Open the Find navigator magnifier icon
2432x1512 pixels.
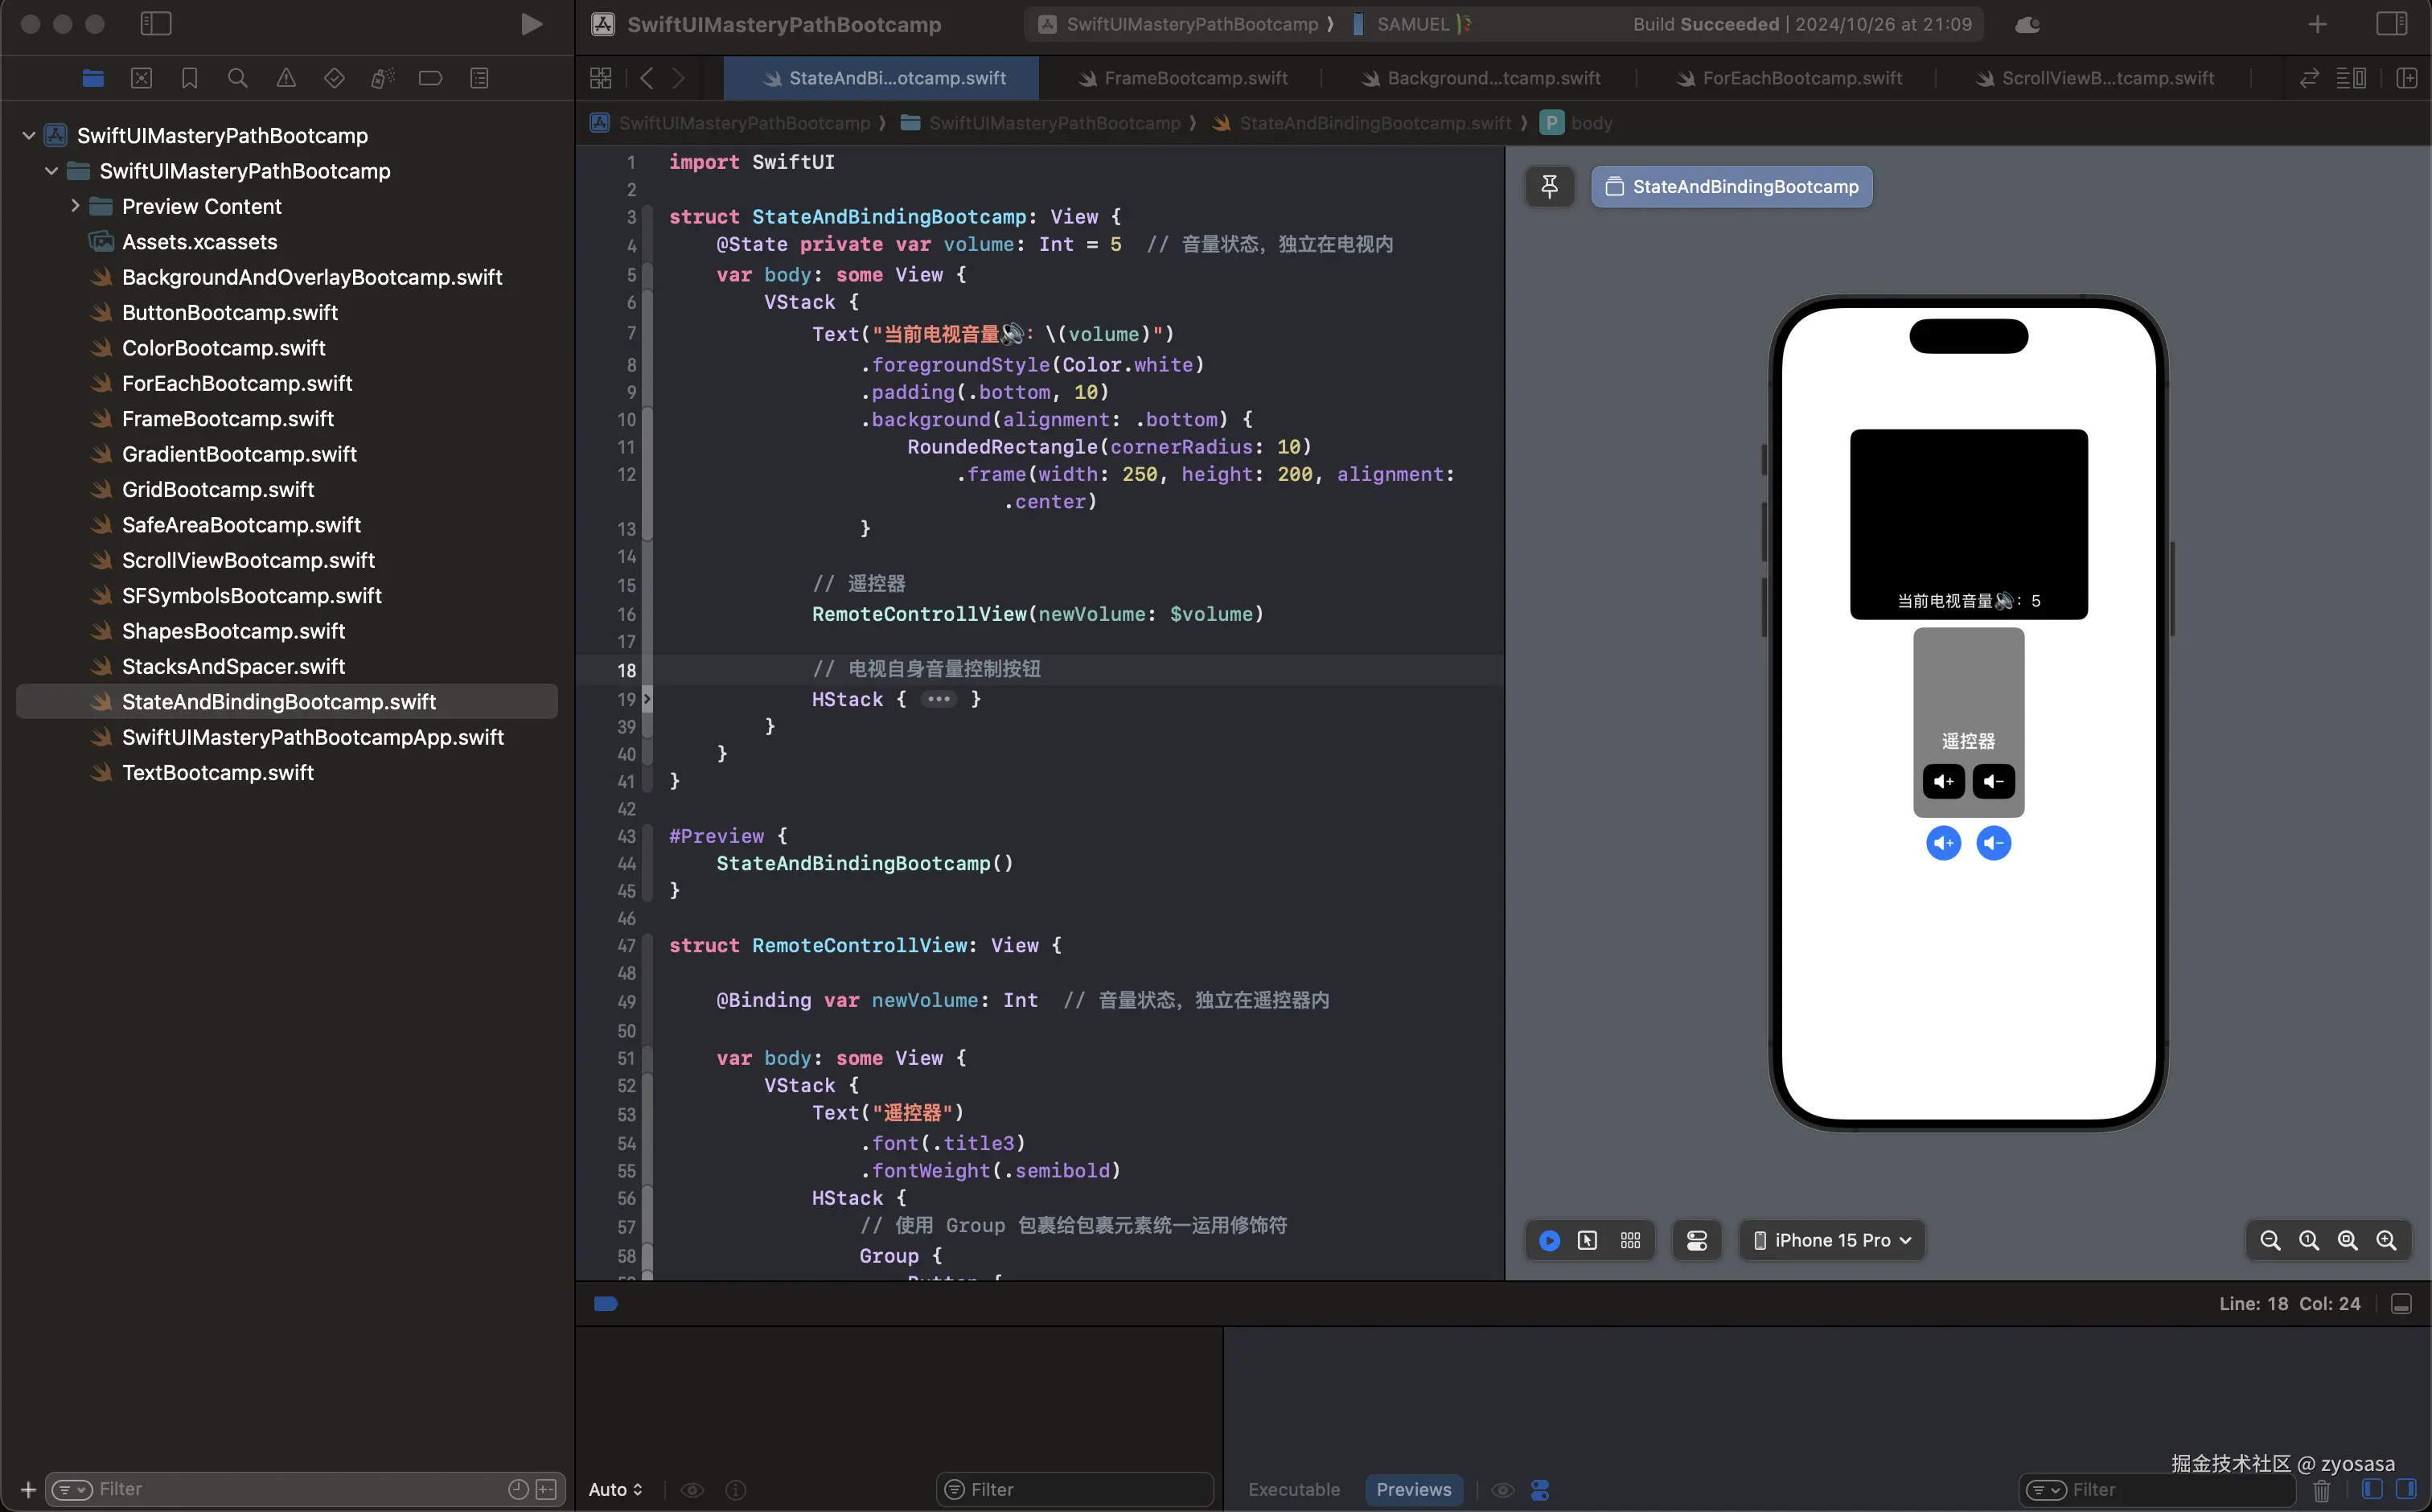click(x=237, y=78)
